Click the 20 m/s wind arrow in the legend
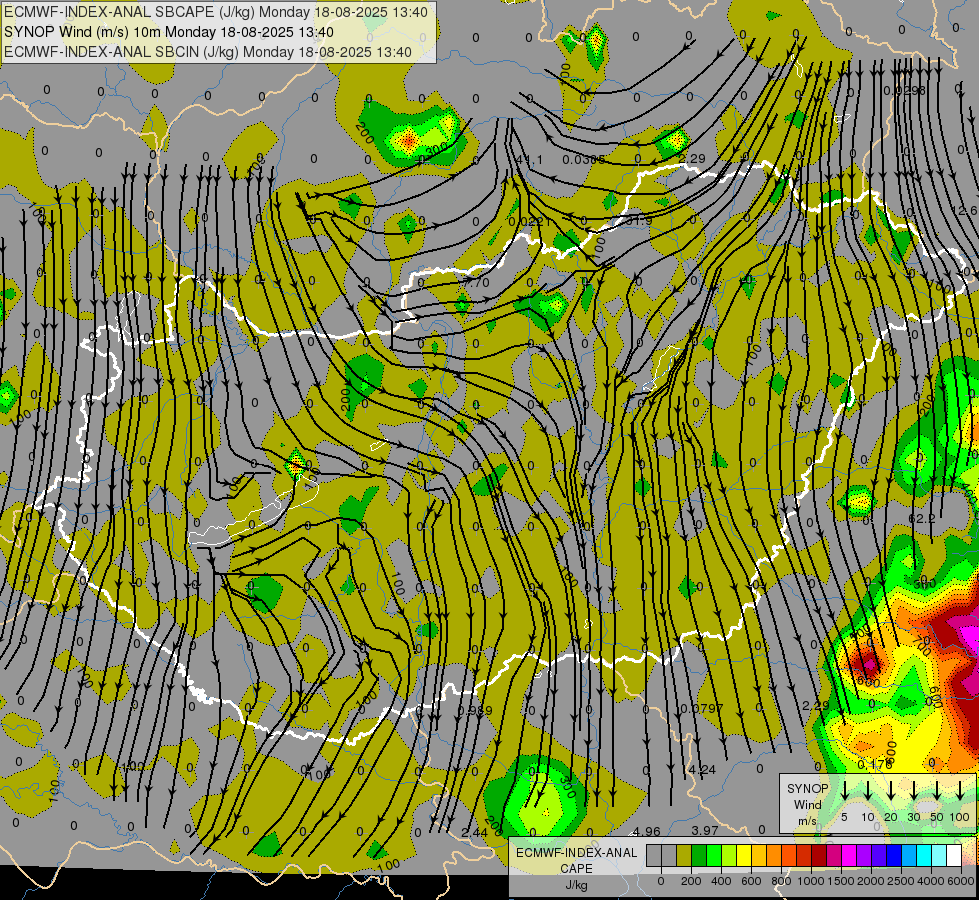979x900 pixels. click(x=891, y=790)
